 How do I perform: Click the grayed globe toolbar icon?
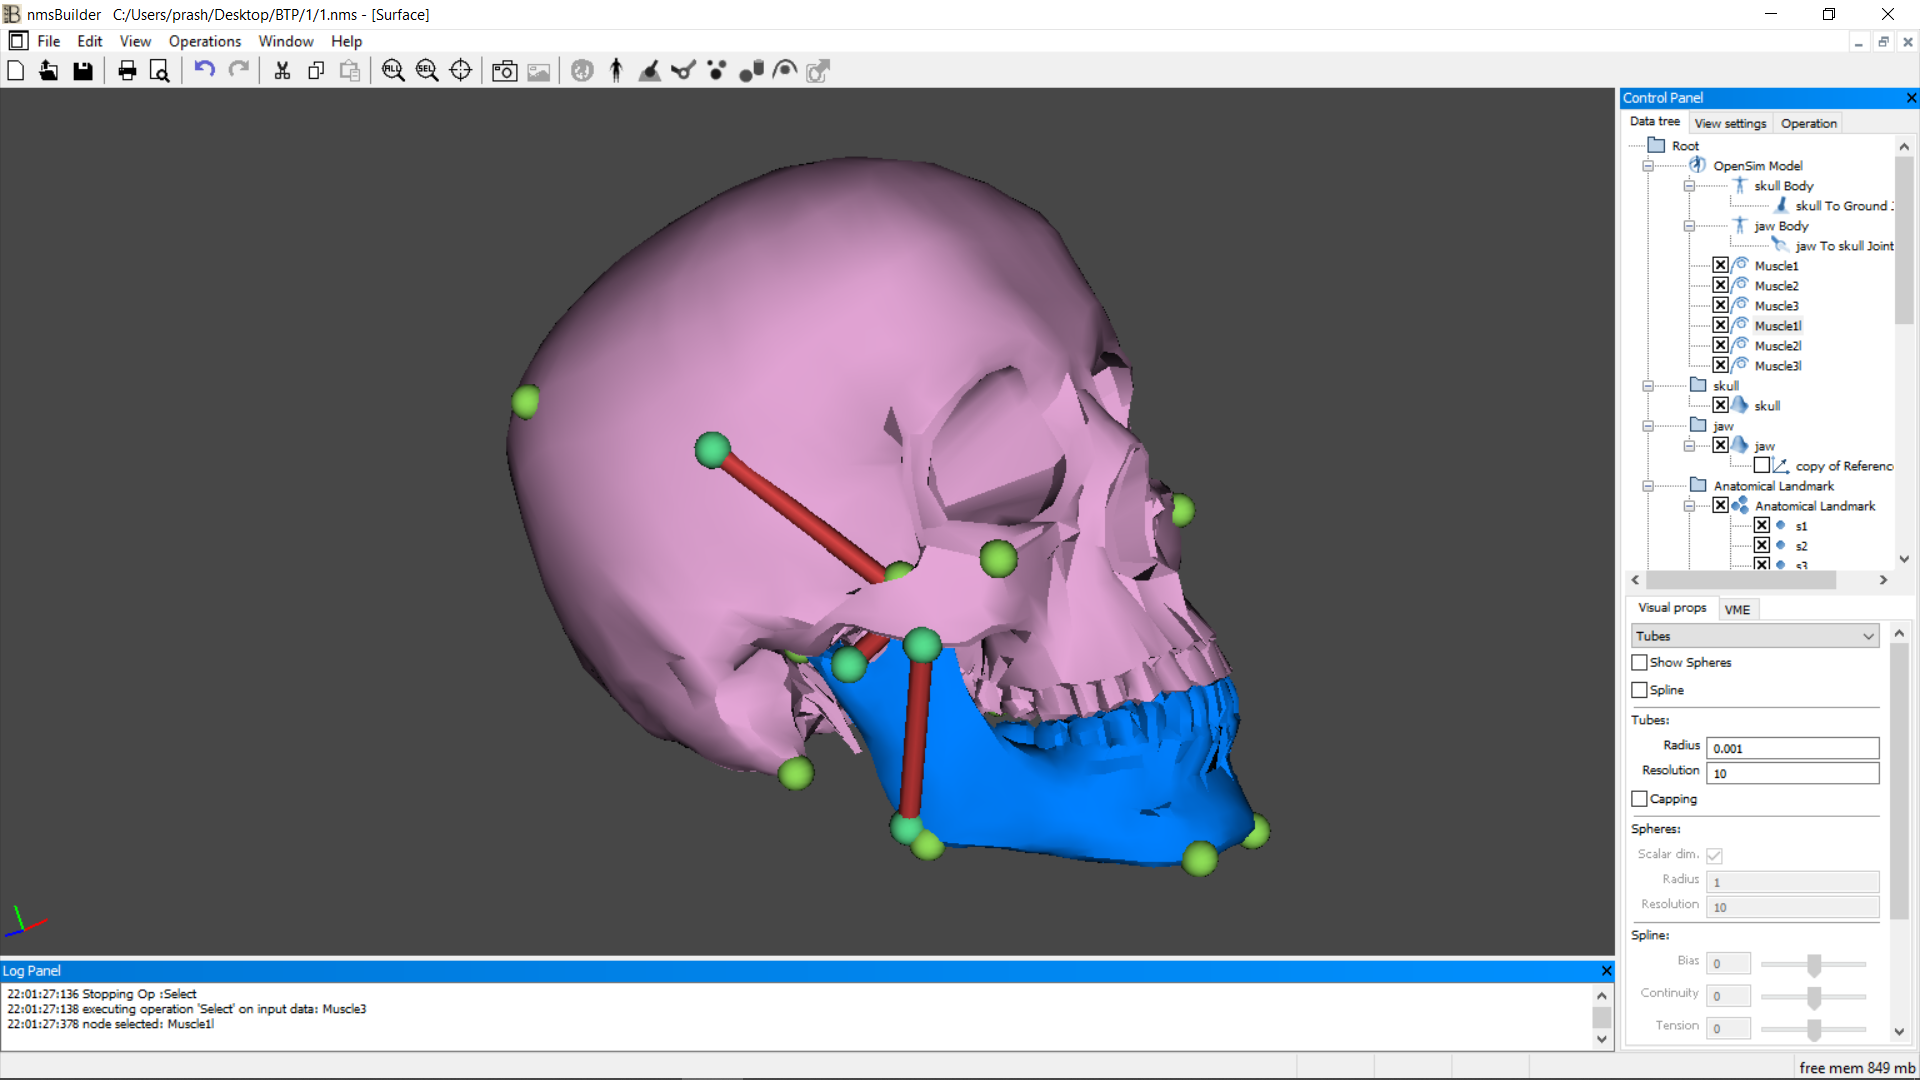(x=583, y=71)
